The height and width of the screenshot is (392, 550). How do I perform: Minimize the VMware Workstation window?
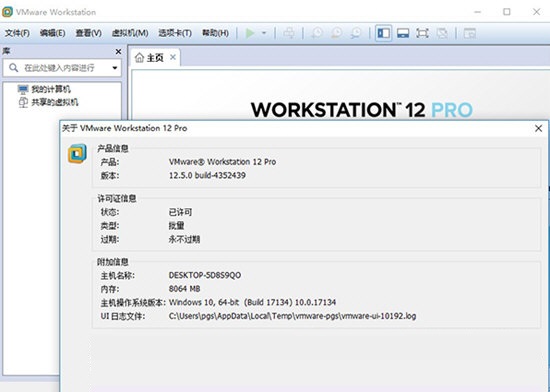coord(477,12)
